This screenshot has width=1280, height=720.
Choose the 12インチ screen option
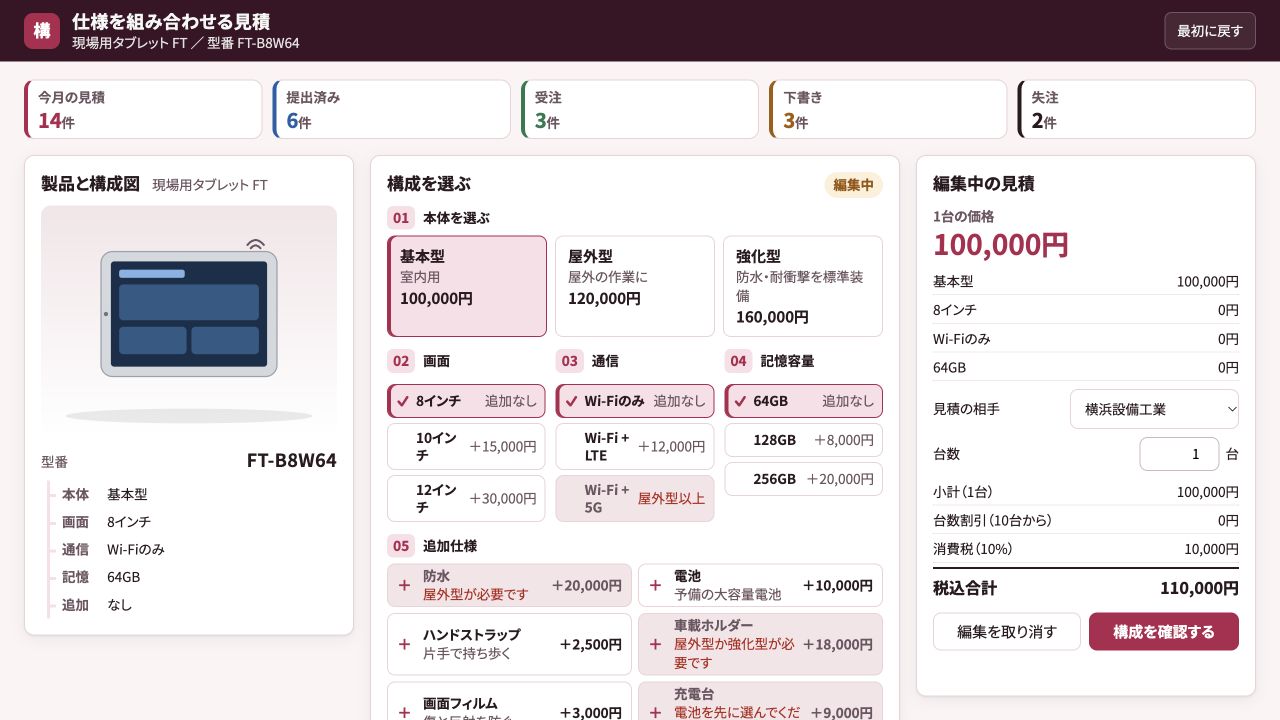466,499
